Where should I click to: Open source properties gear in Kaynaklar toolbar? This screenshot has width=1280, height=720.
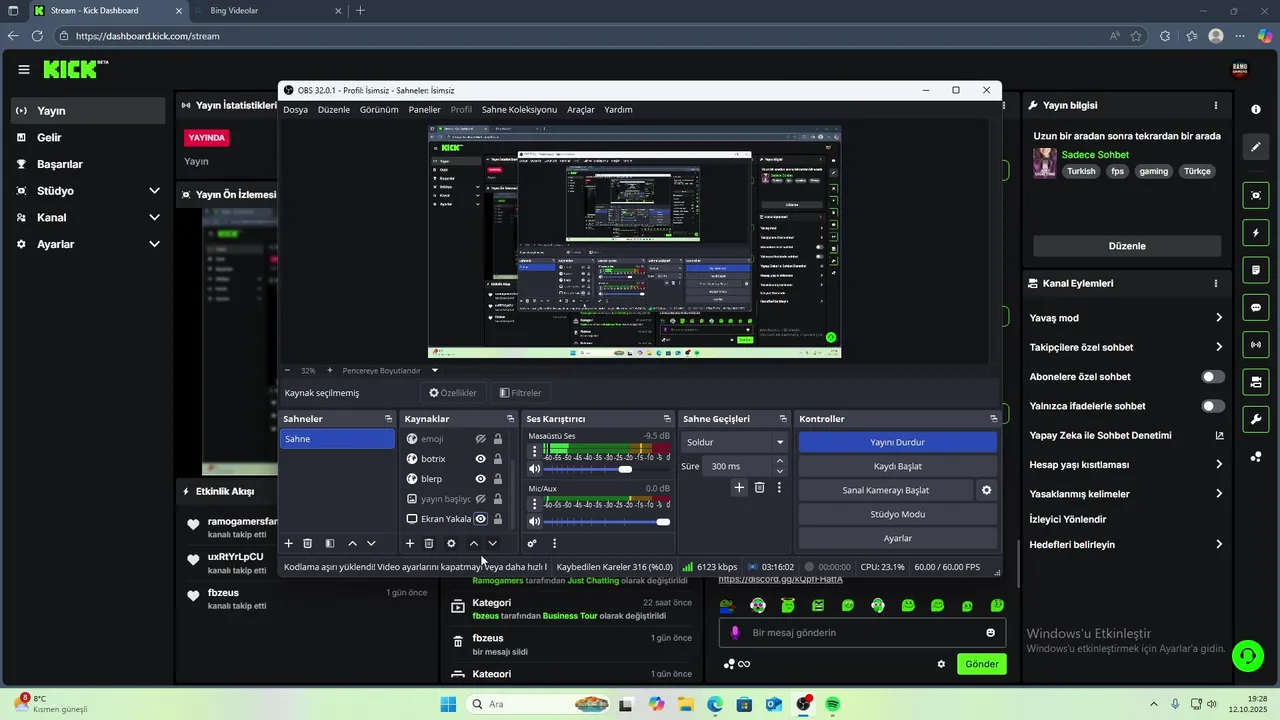click(451, 543)
